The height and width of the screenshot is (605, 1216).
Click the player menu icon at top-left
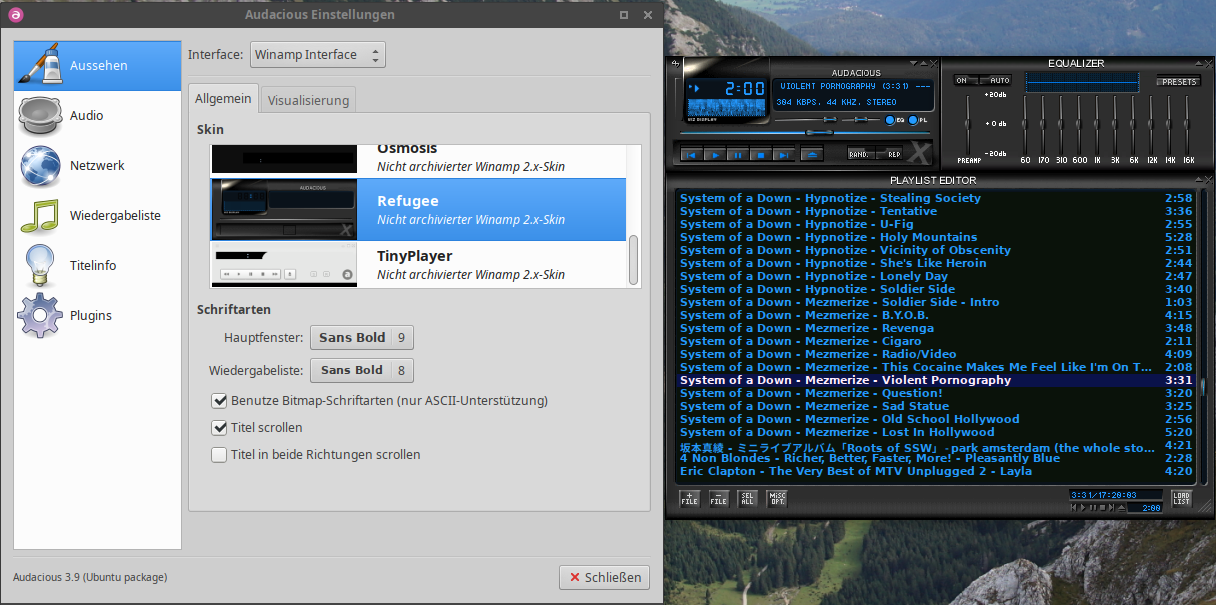tap(675, 63)
